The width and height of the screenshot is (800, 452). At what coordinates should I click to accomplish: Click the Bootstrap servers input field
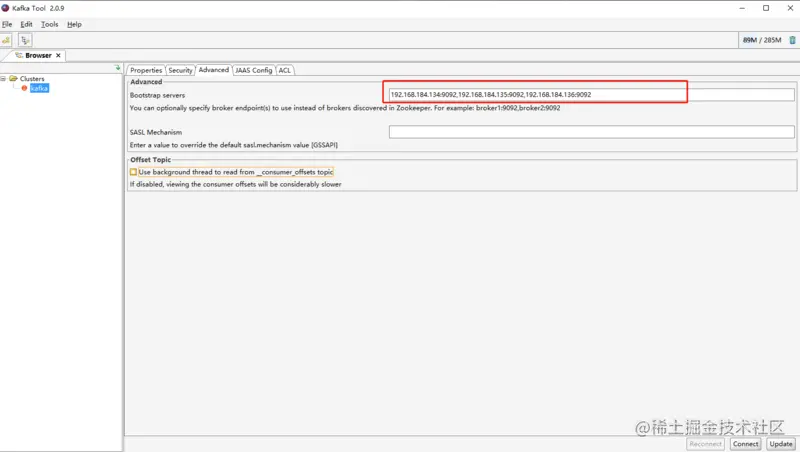(x=591, y=94)
